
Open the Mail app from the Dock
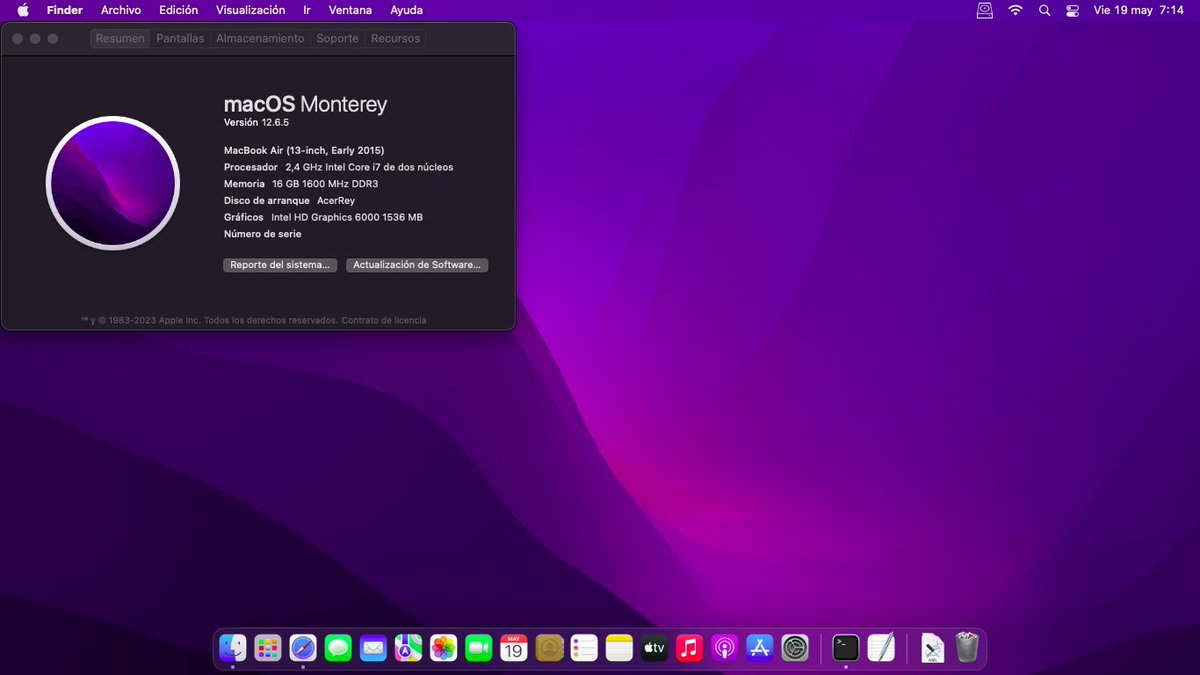click(x=373, y=648)
